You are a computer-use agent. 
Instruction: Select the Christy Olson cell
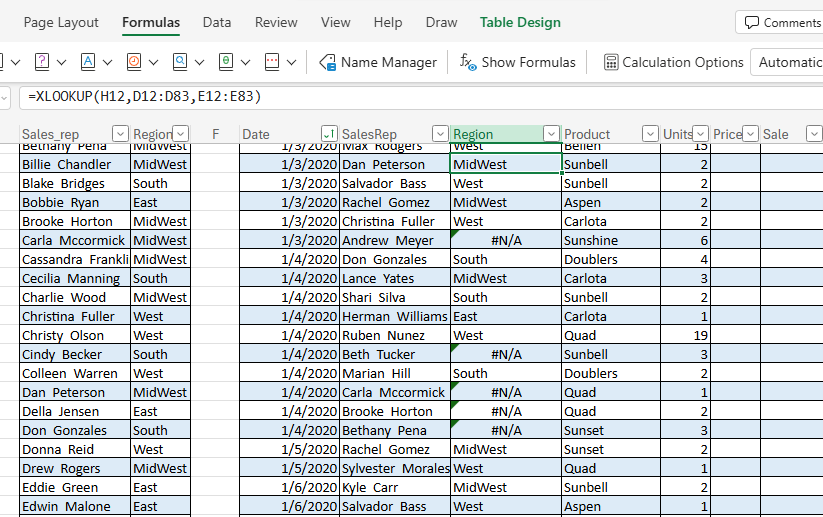(75, 335)
